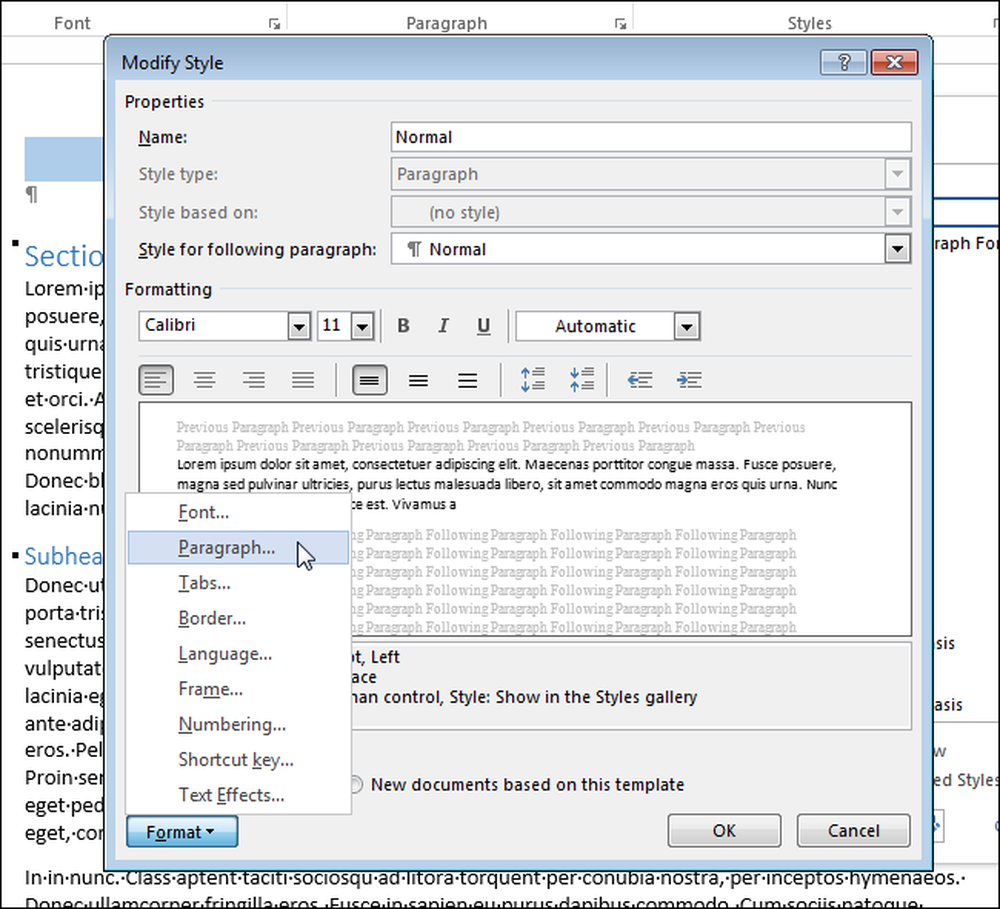The width and height of the screenshot is (1000, 909).
Task: Click decrease indent icon
Action: coord(640,381)
